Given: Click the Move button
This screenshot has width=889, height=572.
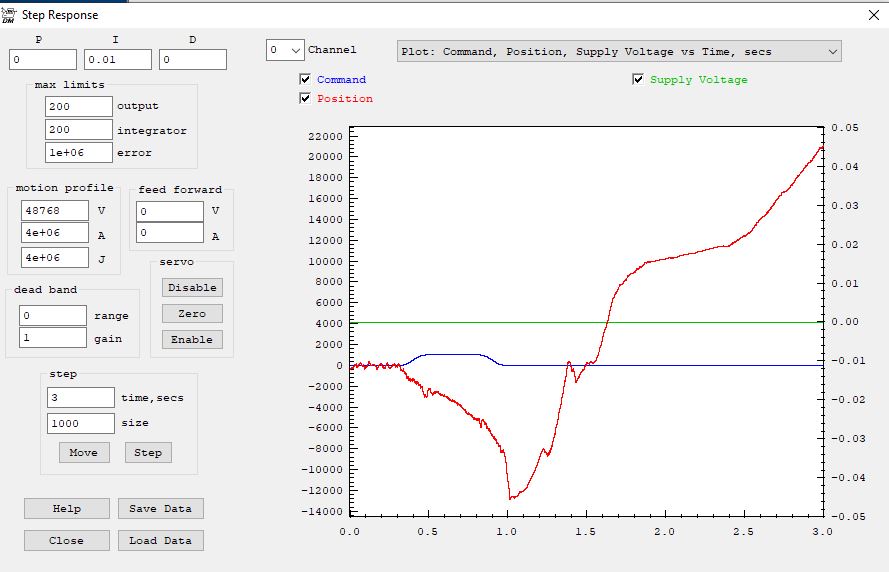Looking at the screenshot, I should (83, 453).
